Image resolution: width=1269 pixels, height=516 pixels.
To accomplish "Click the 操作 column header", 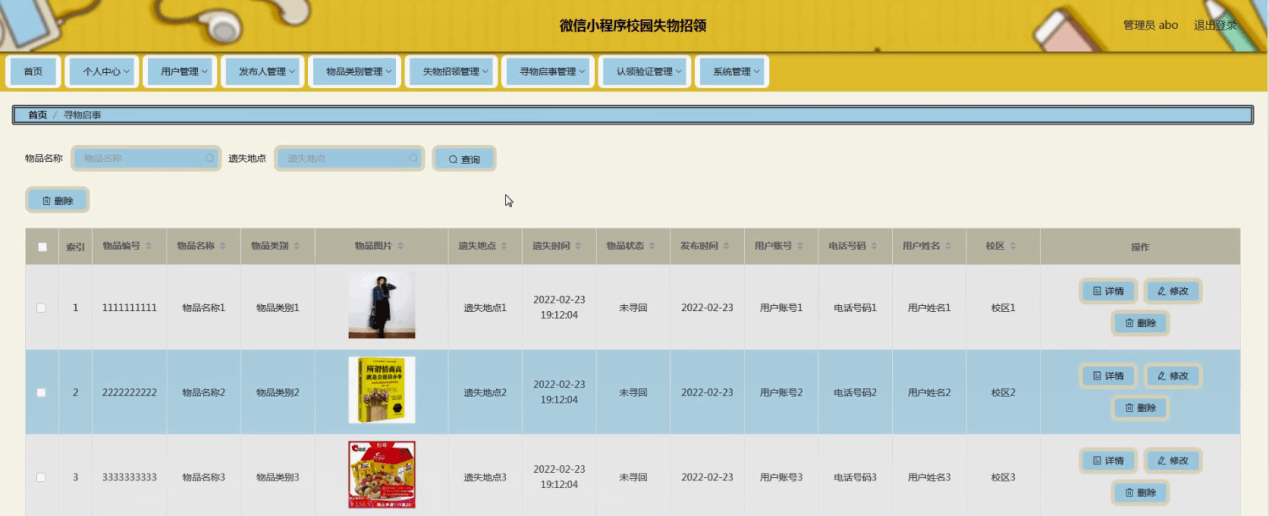I will coord(1140,247).
